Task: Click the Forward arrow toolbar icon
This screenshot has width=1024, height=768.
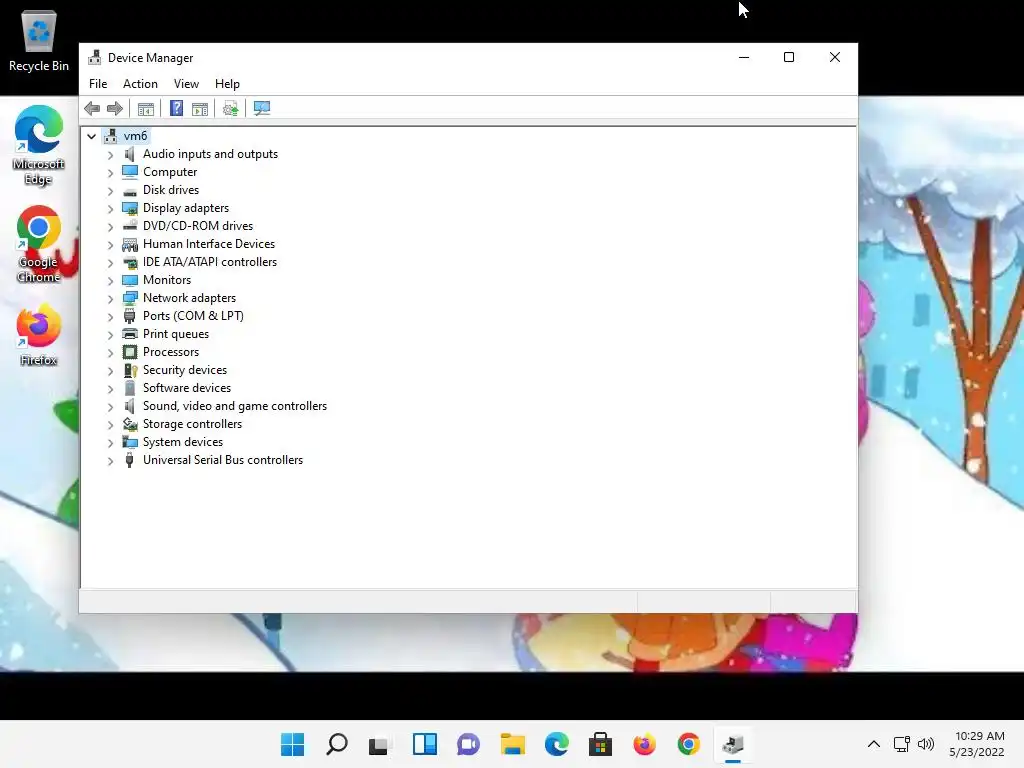Action: pyautogui.click(x=115, y=108)
